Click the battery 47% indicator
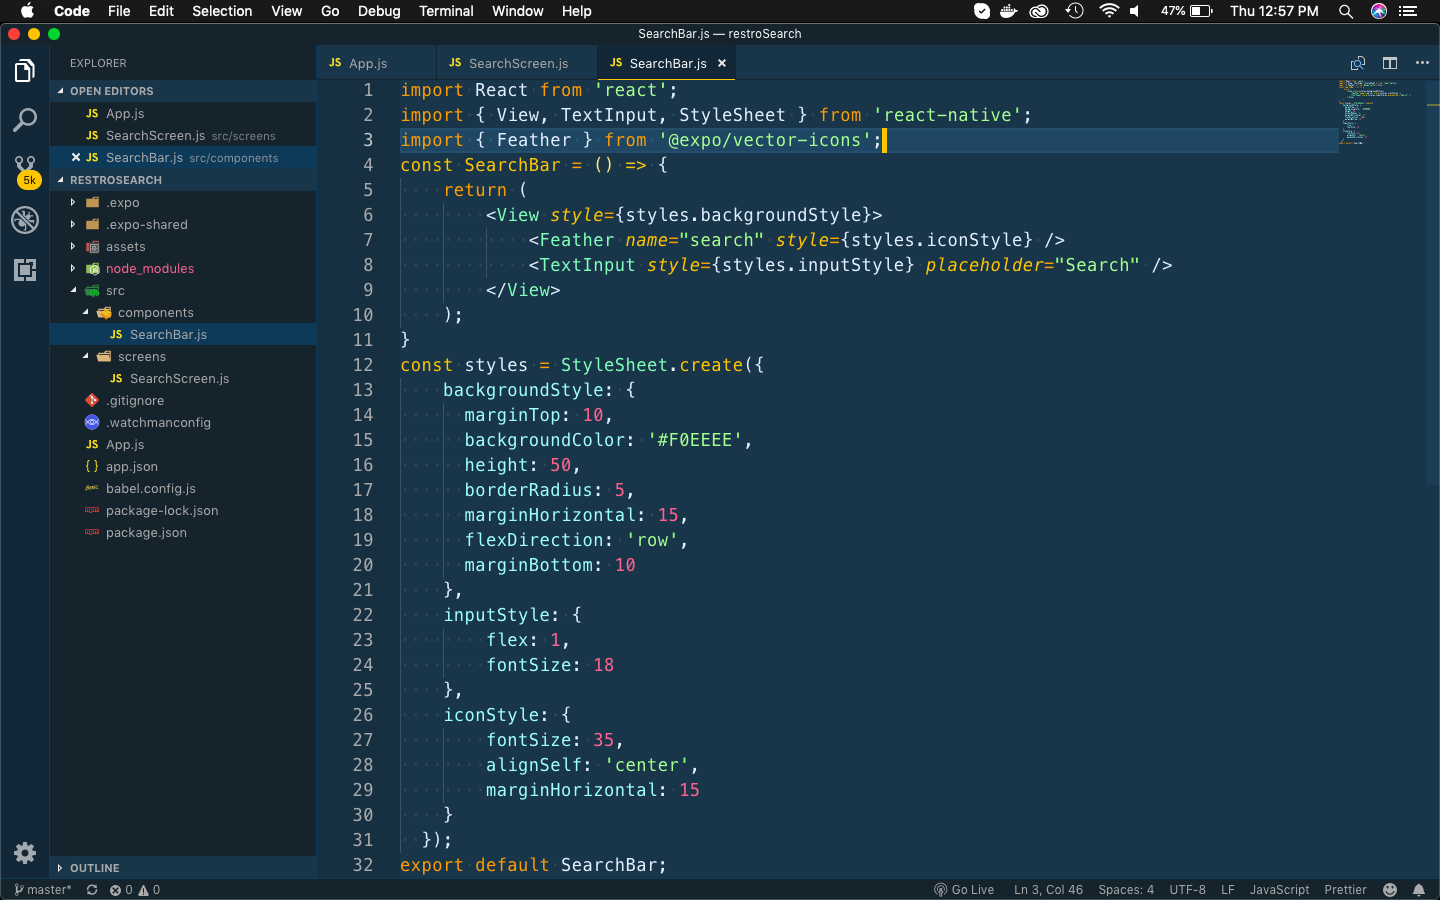Viewport: 1440px width, 900px height. pyautogui.click(x=1187, y=11)
